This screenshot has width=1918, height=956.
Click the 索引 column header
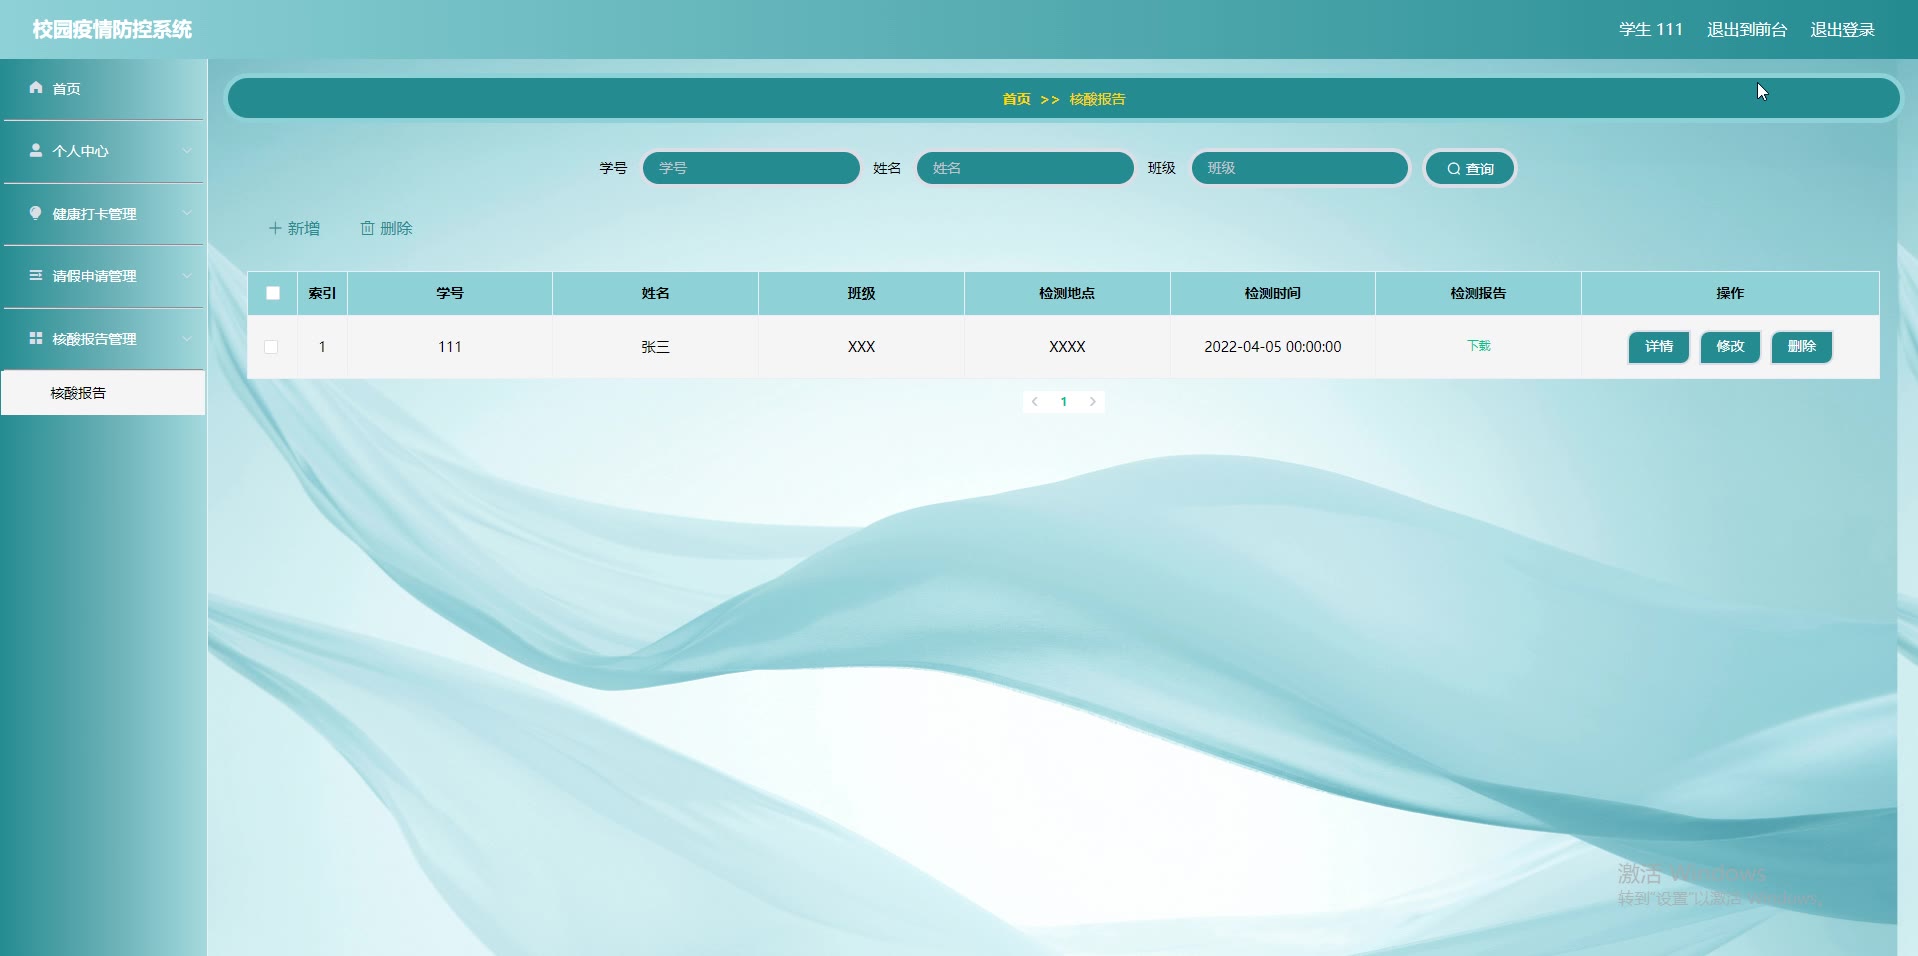[322, 293]
